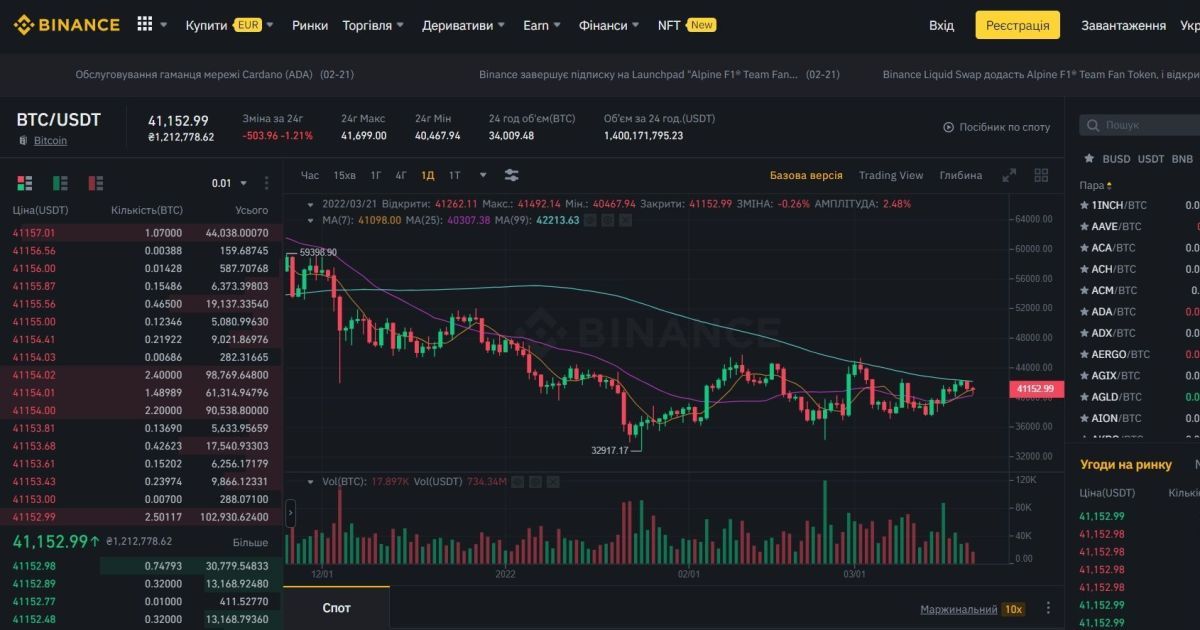Switch order book to sell orders only view
The height and width of the screenshot is (630, 1200).
point(95,183)
